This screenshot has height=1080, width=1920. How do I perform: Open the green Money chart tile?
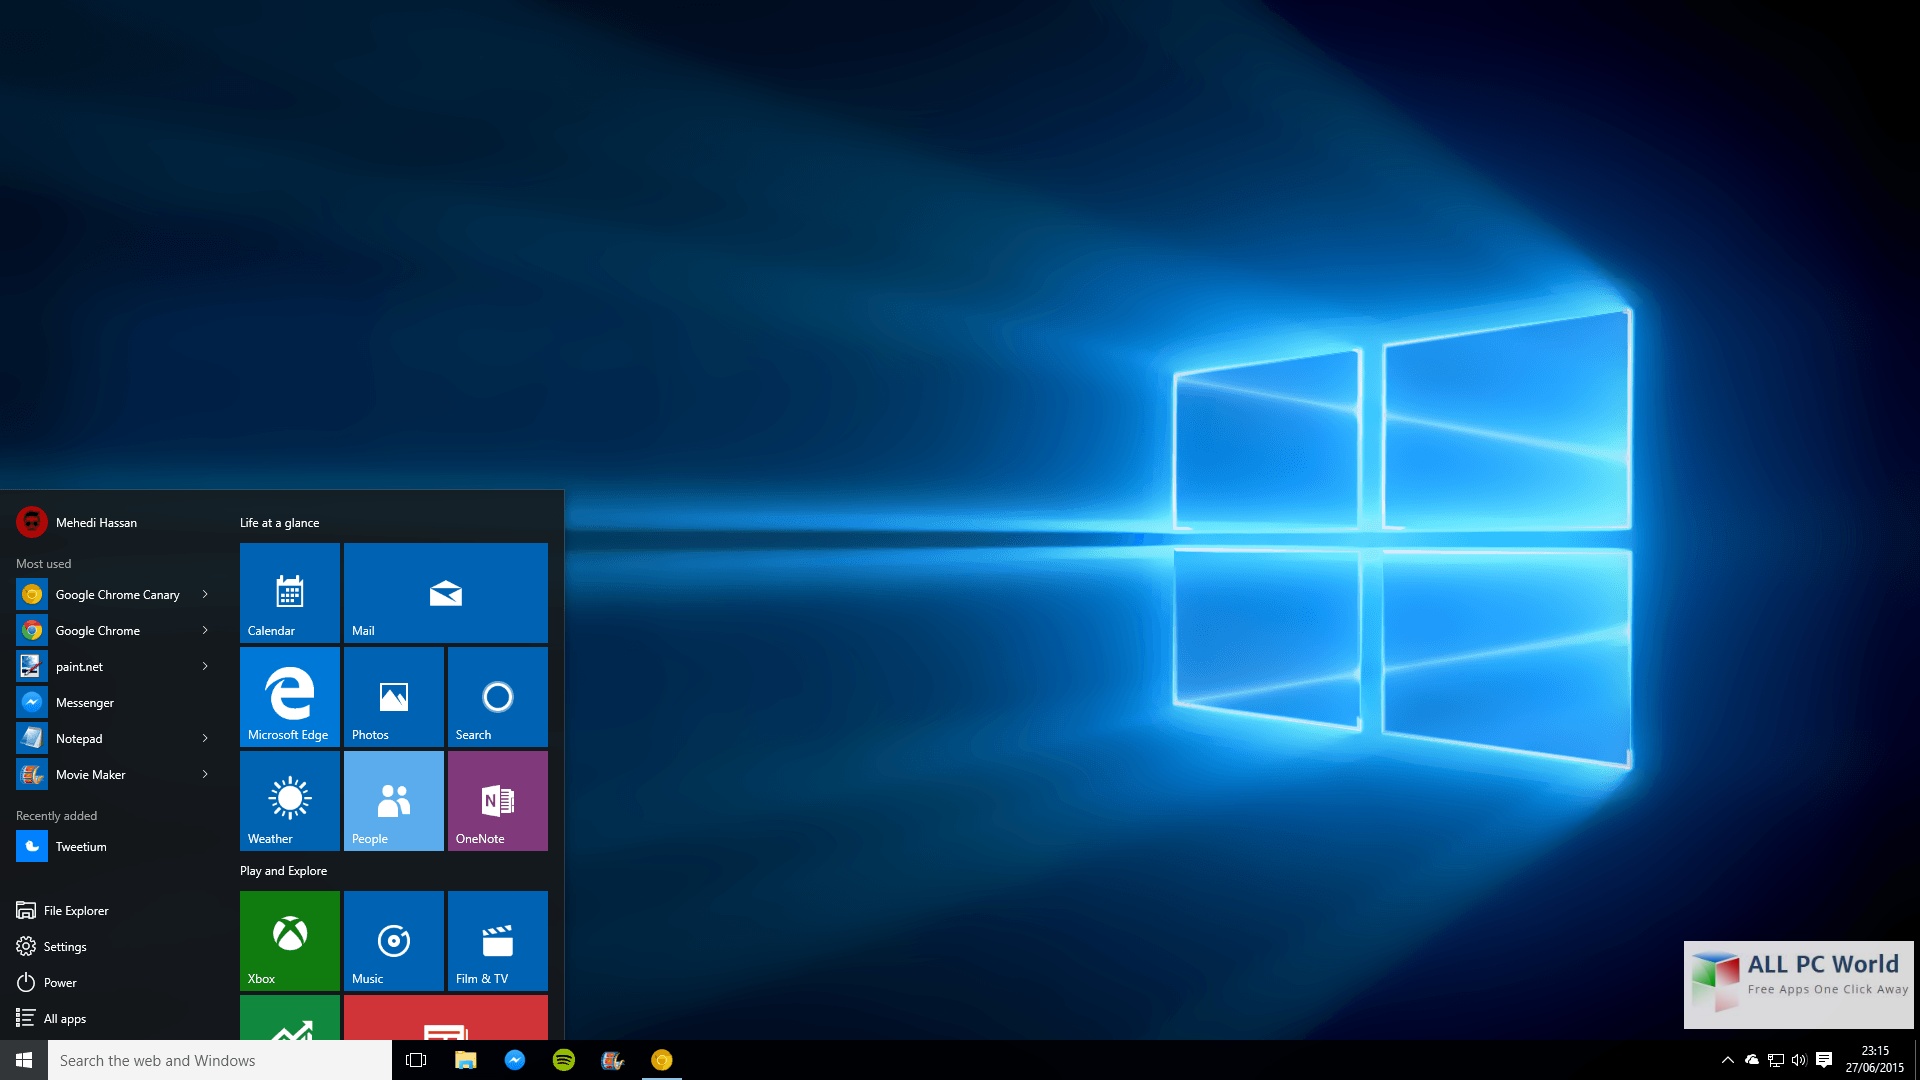coord(290,1018)
